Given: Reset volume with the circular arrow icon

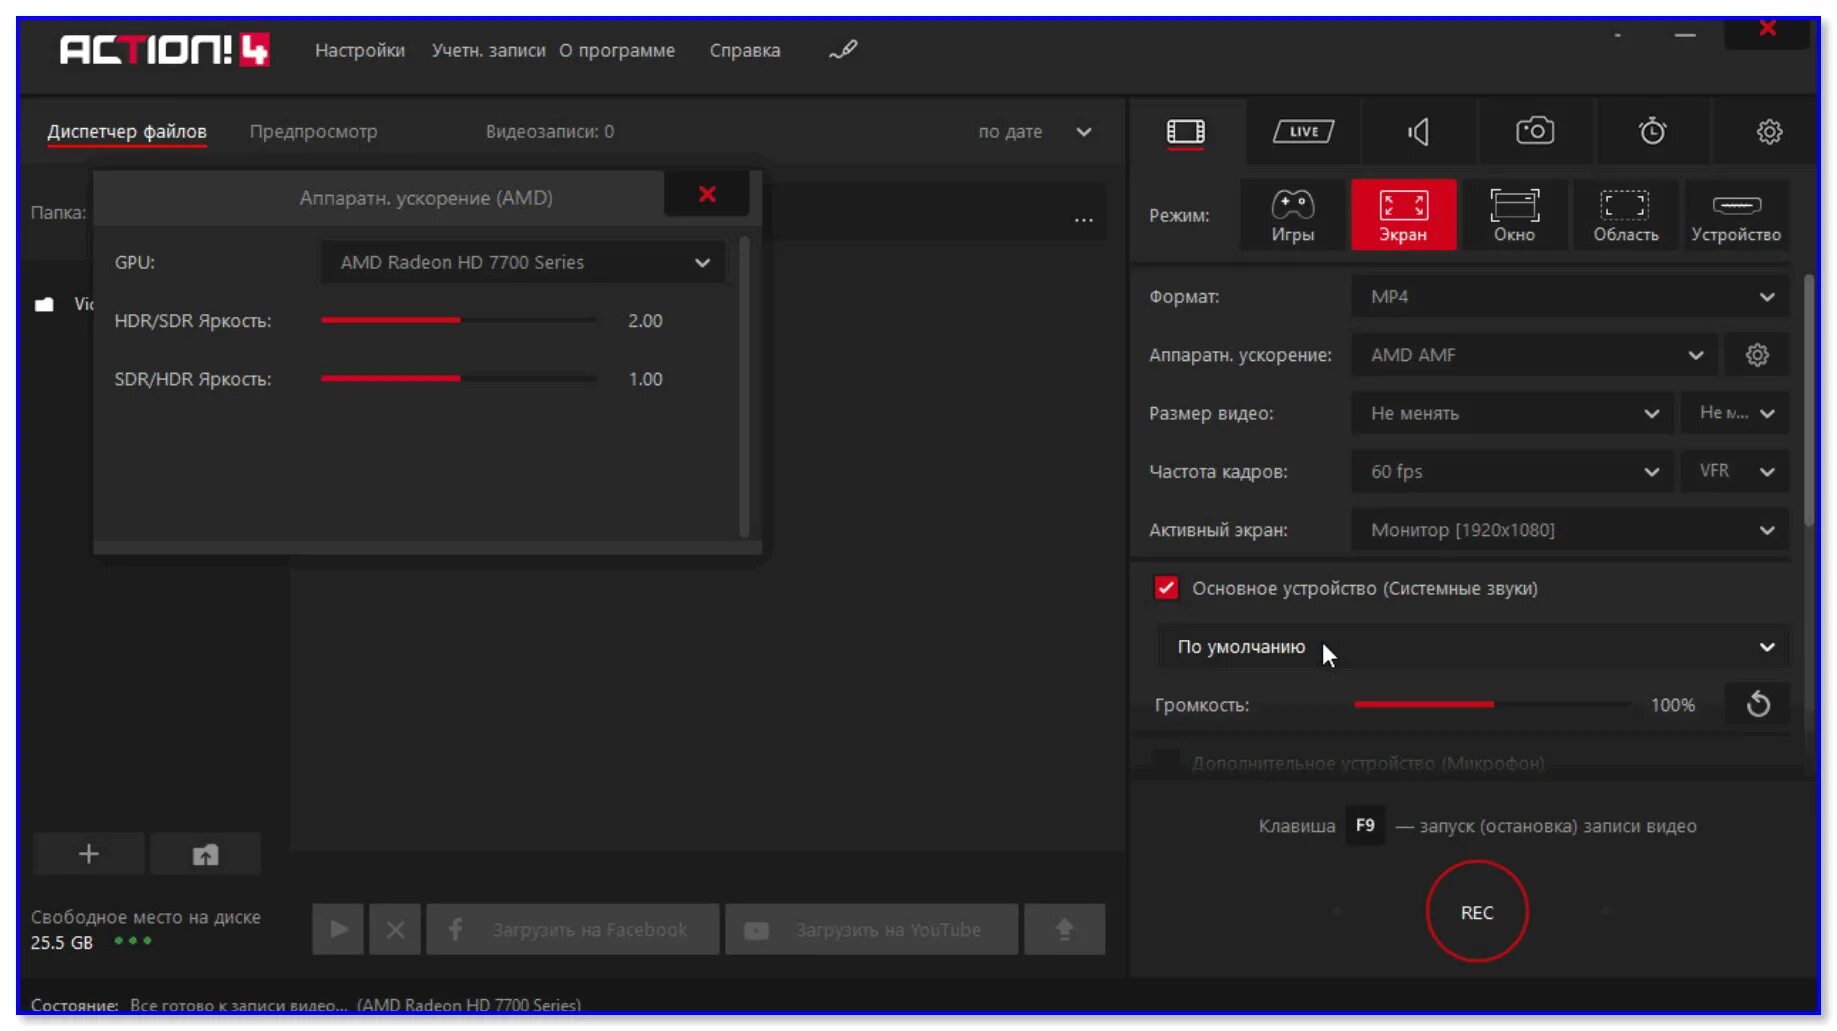Looking at the screenshot, I should (1758, 705).
